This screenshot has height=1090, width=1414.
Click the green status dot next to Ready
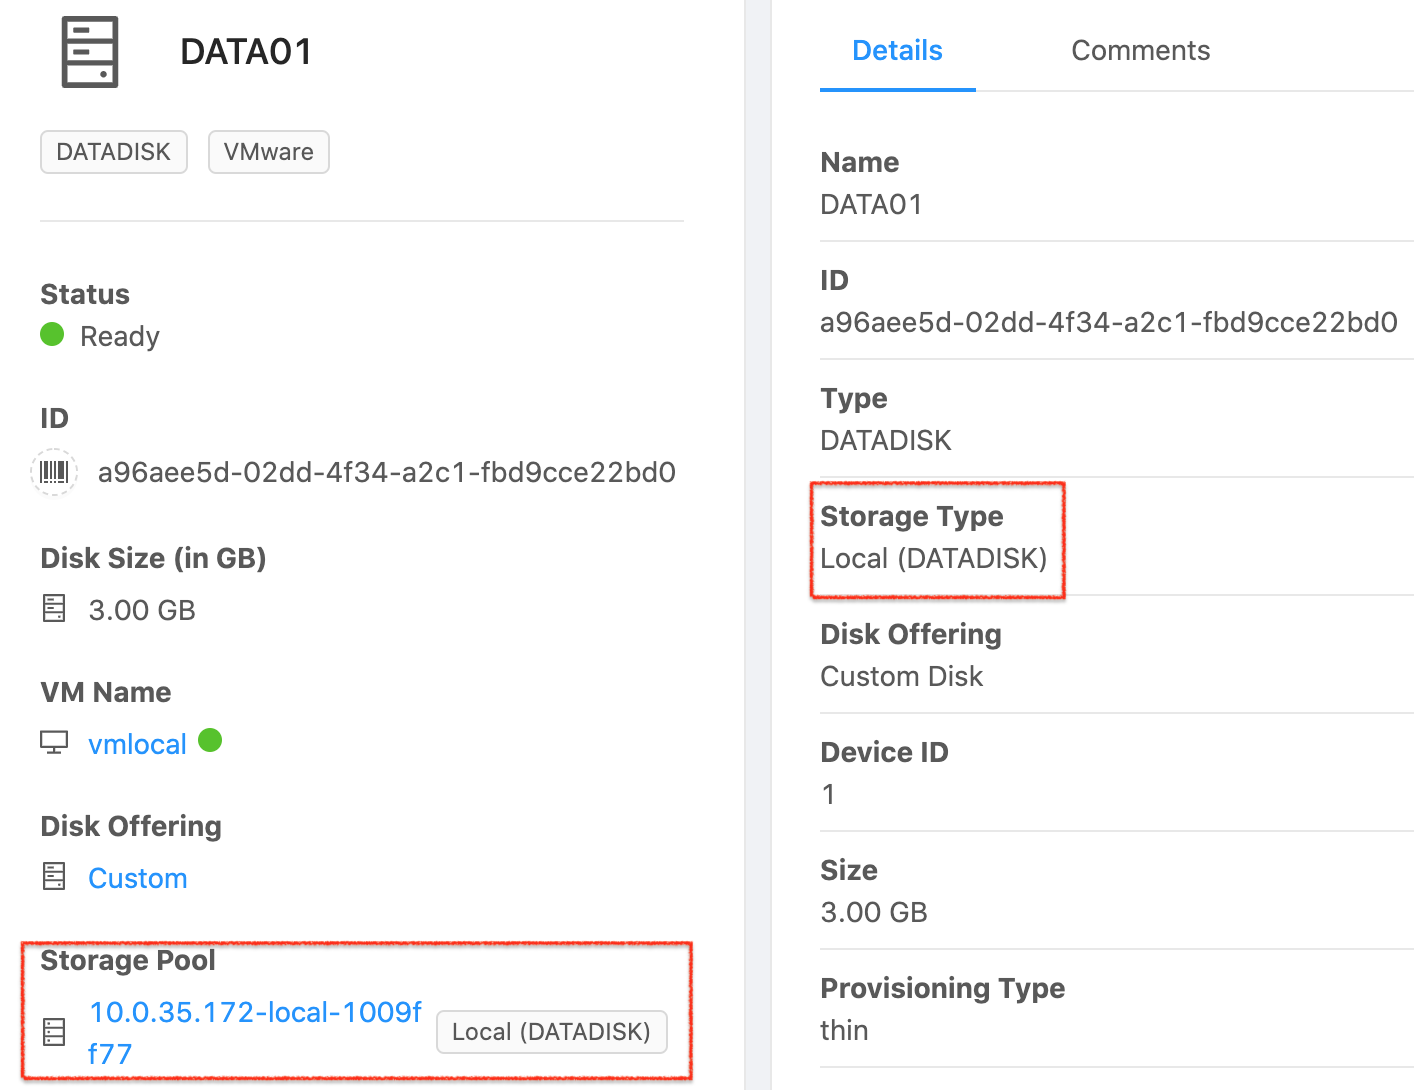51,335
